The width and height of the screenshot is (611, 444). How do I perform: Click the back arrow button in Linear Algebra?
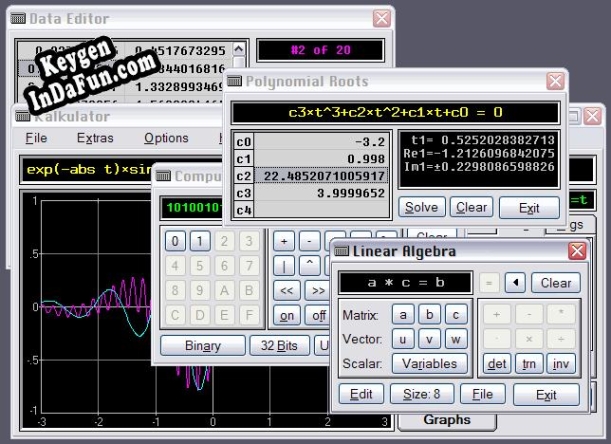(515, 282)
